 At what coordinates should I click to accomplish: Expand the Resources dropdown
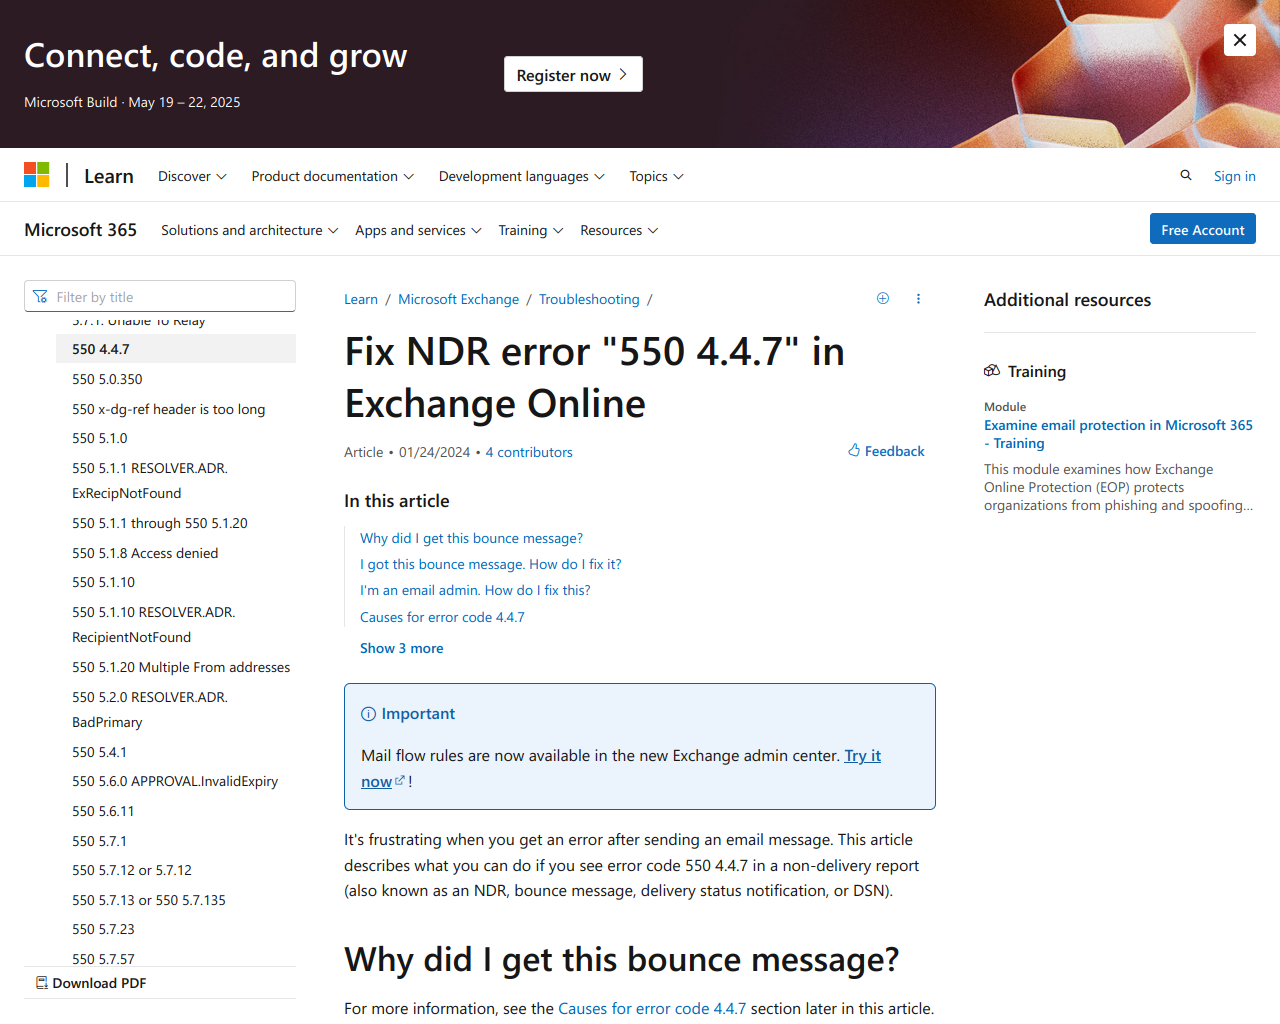pyautogui.click(x=619, y=230)
